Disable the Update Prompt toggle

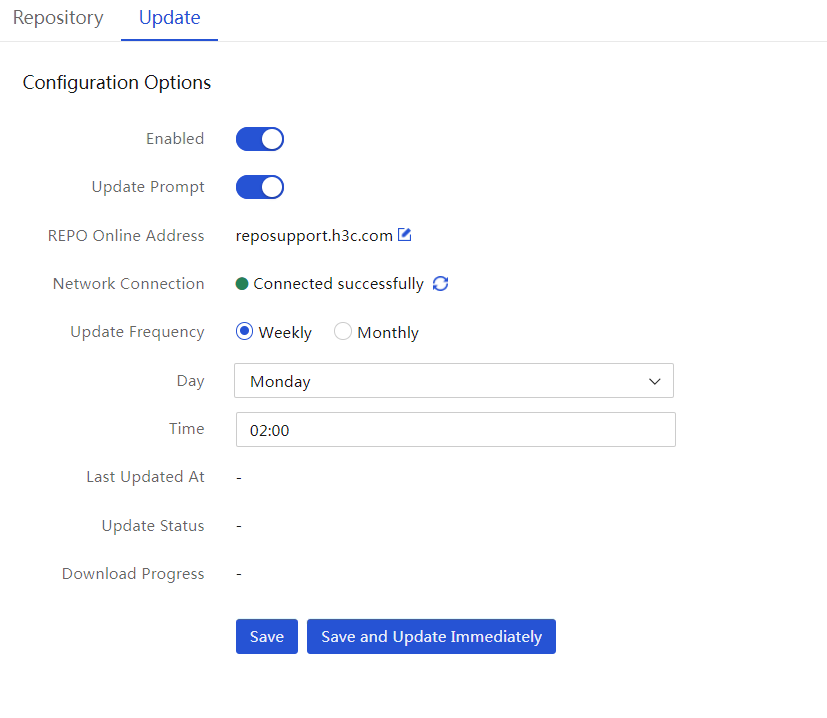point(259,187)
